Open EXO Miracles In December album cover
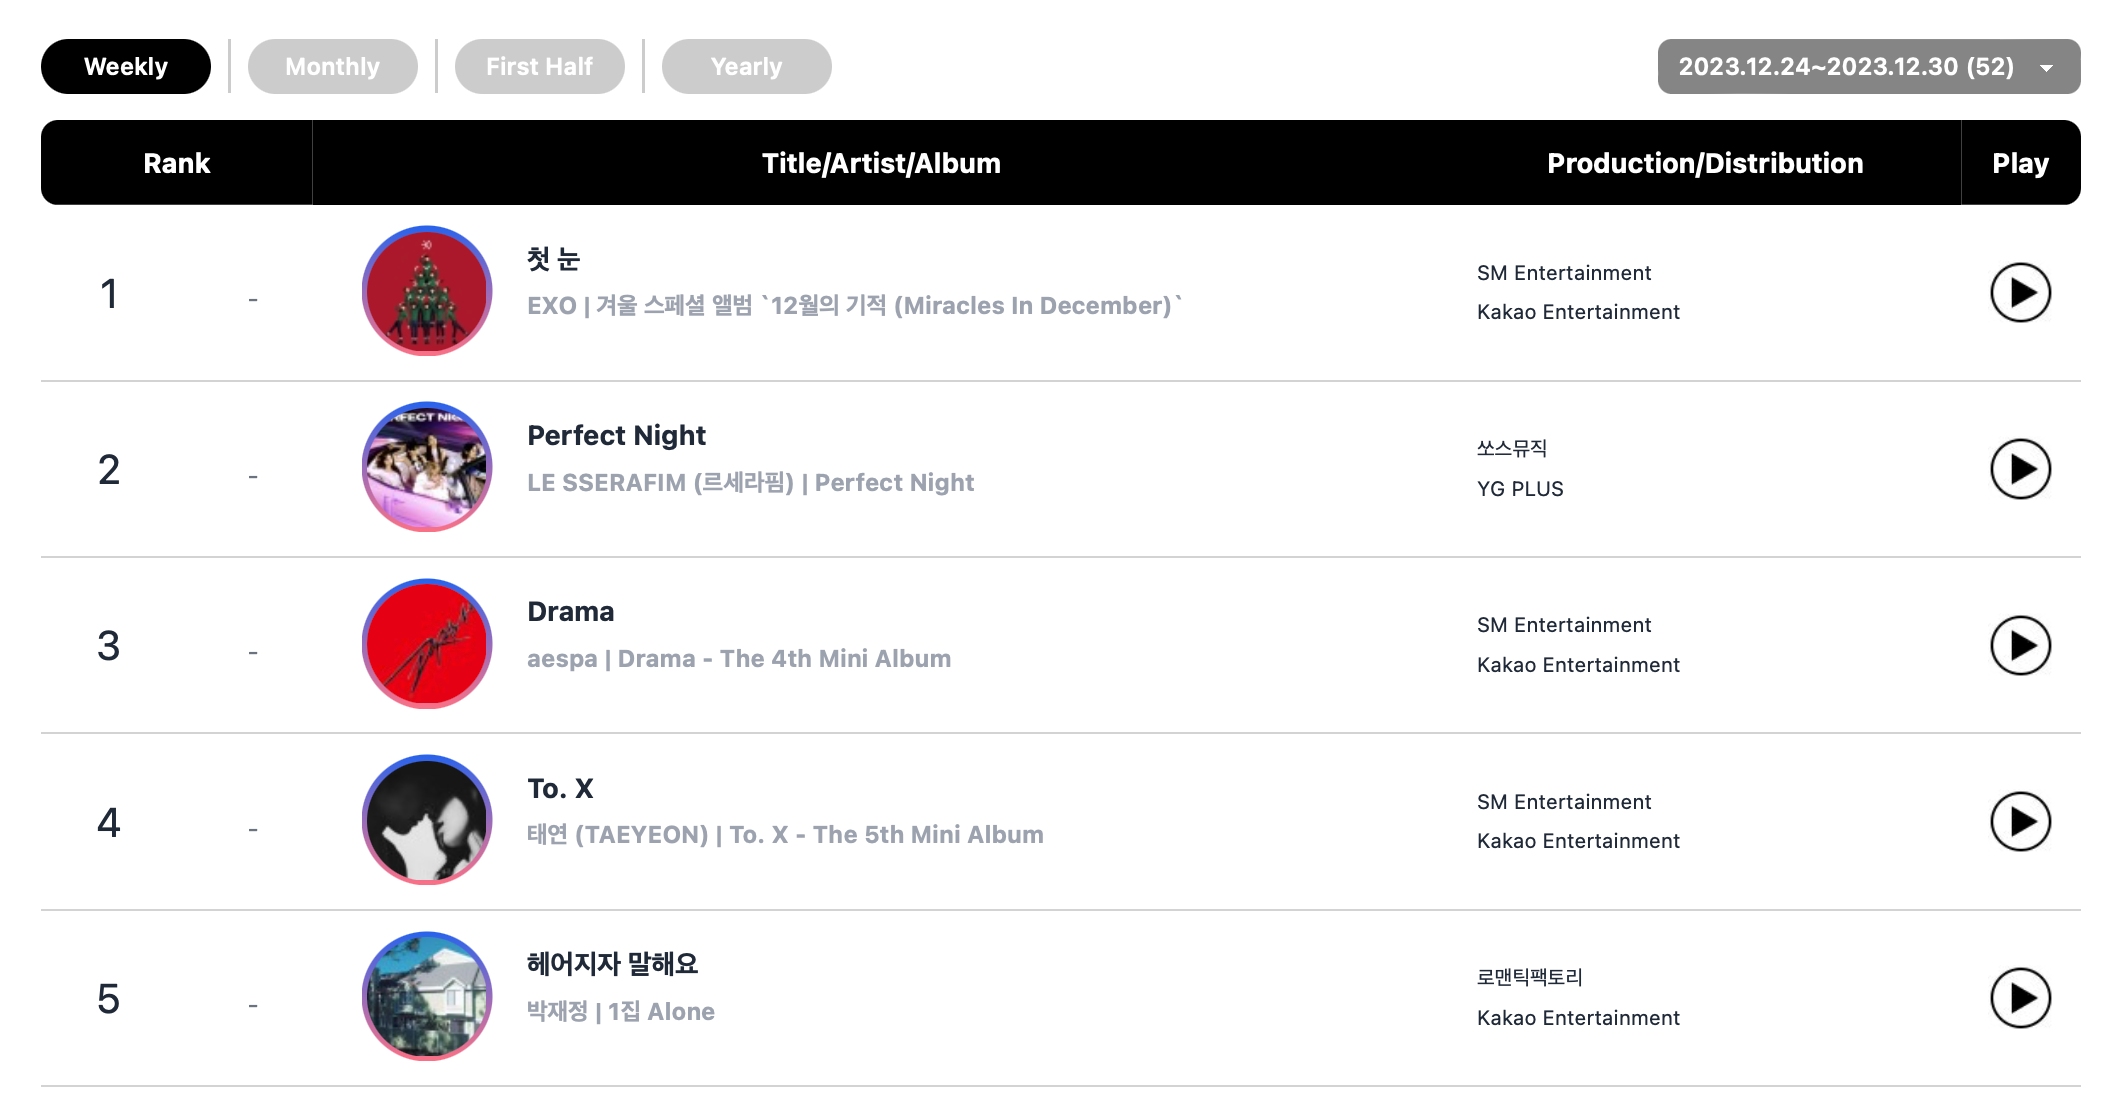Image resolution: width=2124 pixels, height=1099 pixels. coord(427,291)
